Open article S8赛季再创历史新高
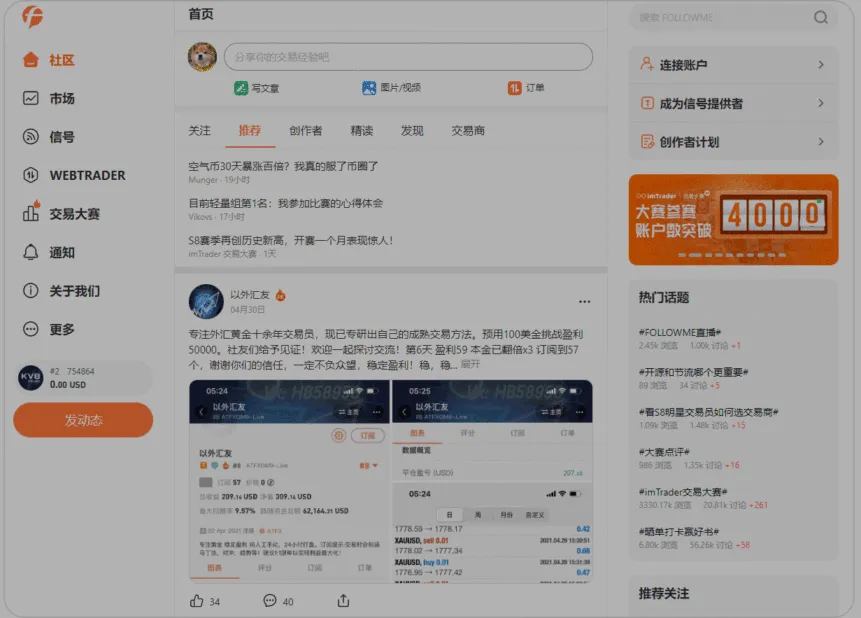 (290, 240)
